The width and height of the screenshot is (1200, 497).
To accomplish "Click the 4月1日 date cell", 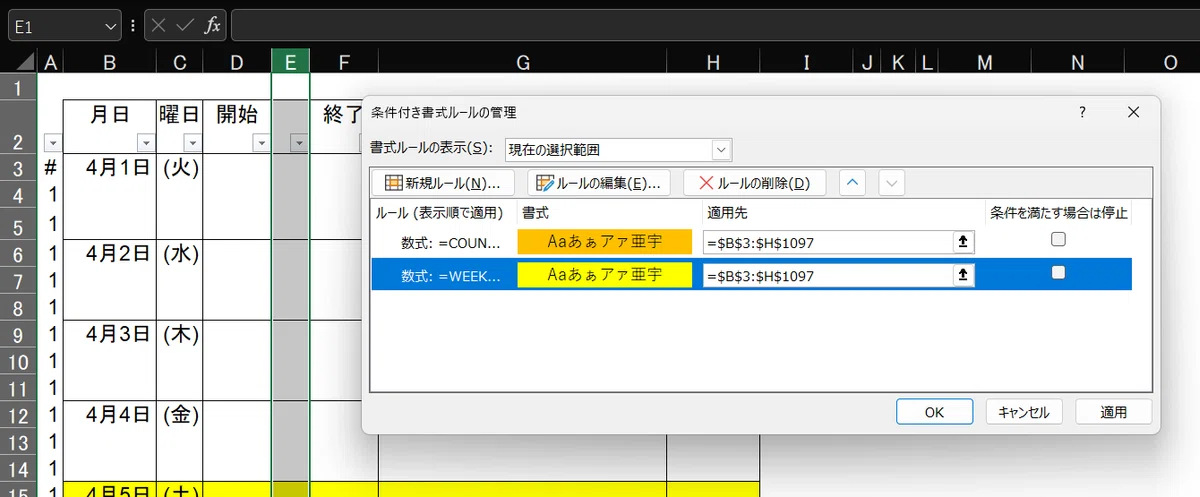I will click(109, 167).
